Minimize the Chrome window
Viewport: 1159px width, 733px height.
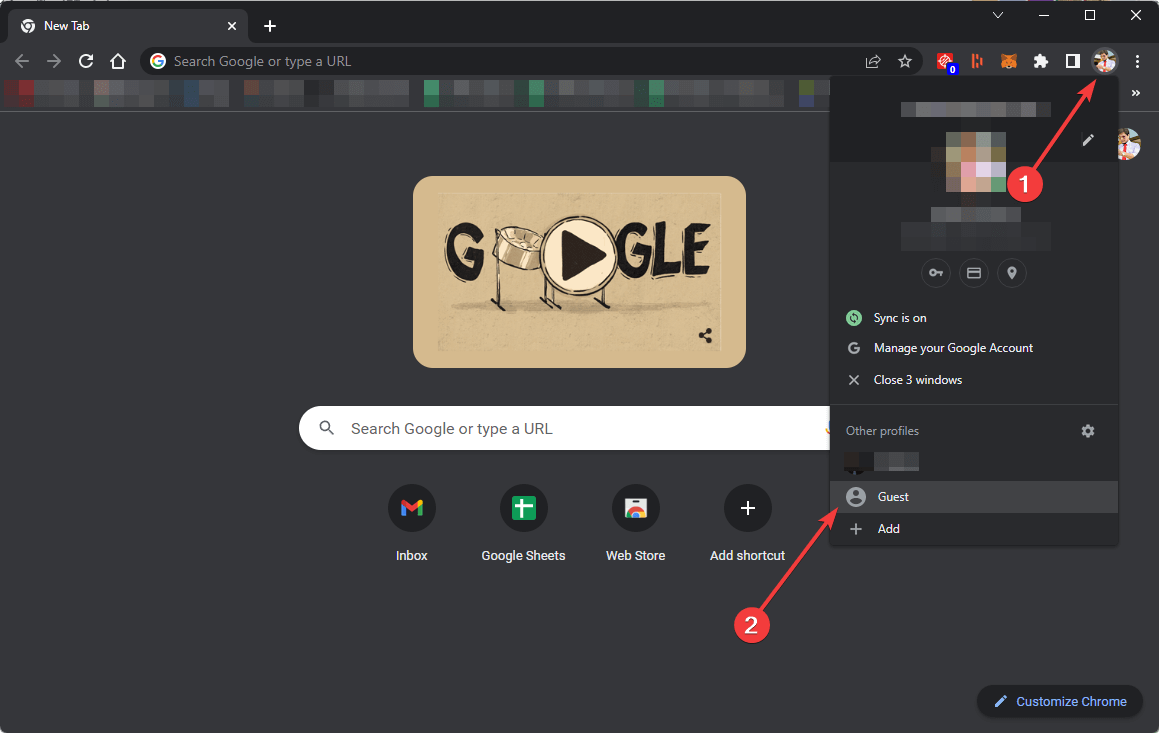pos(1044,16)
